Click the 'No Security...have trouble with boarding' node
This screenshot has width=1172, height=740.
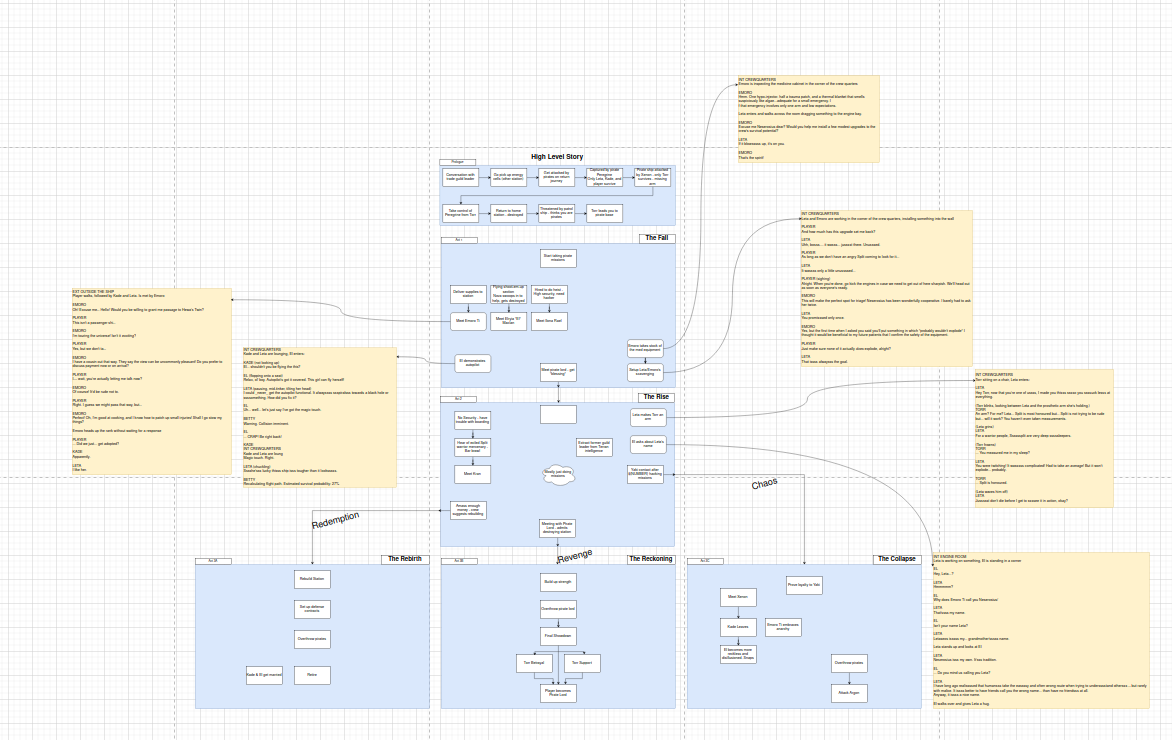tap(472, 420)
